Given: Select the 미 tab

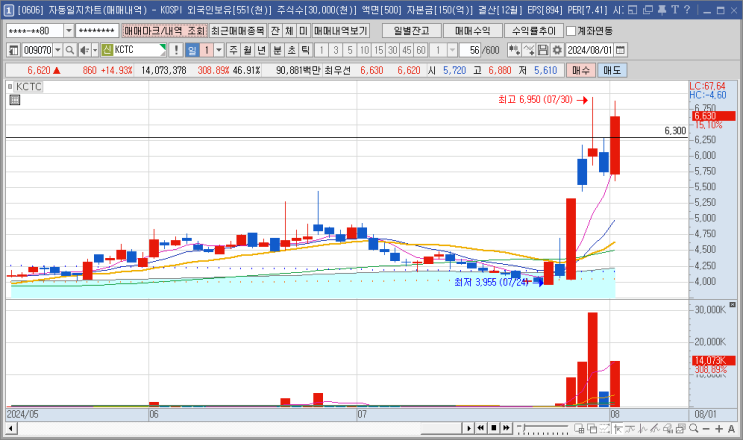Looking at the screenshot, I should (x=303, y=31).
